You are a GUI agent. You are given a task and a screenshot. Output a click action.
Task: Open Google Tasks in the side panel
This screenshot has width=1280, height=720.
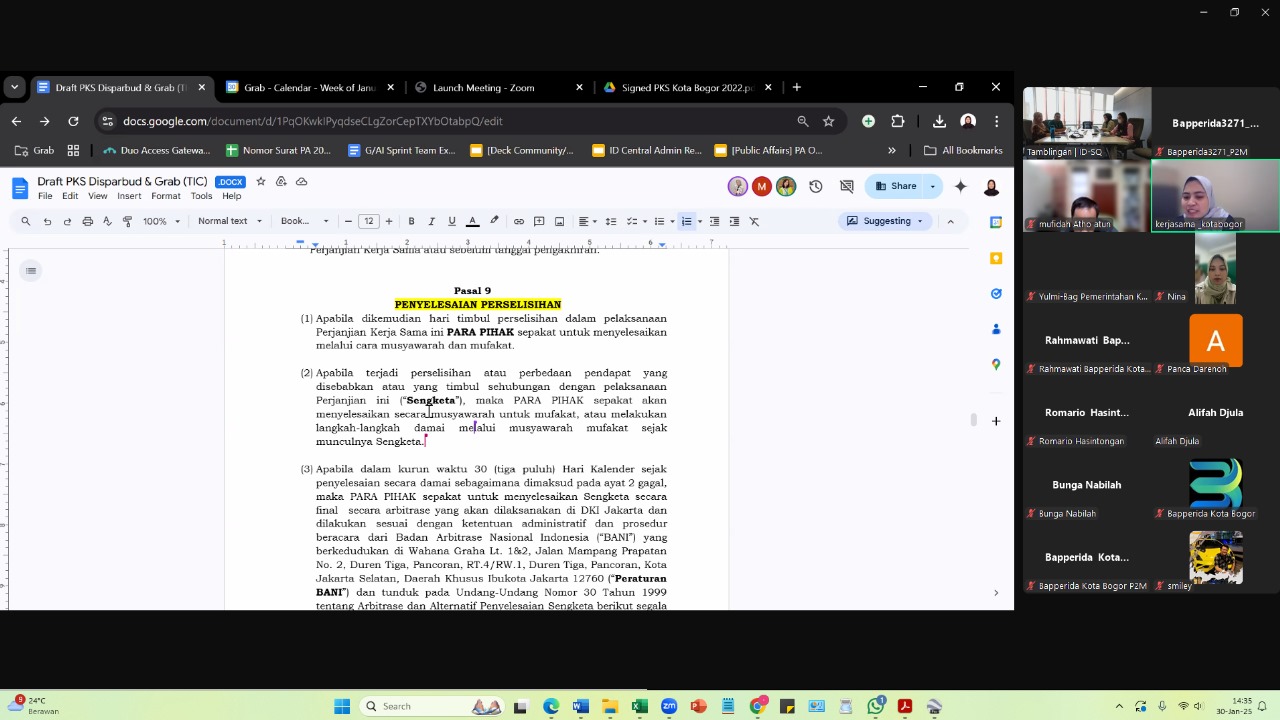996,294
